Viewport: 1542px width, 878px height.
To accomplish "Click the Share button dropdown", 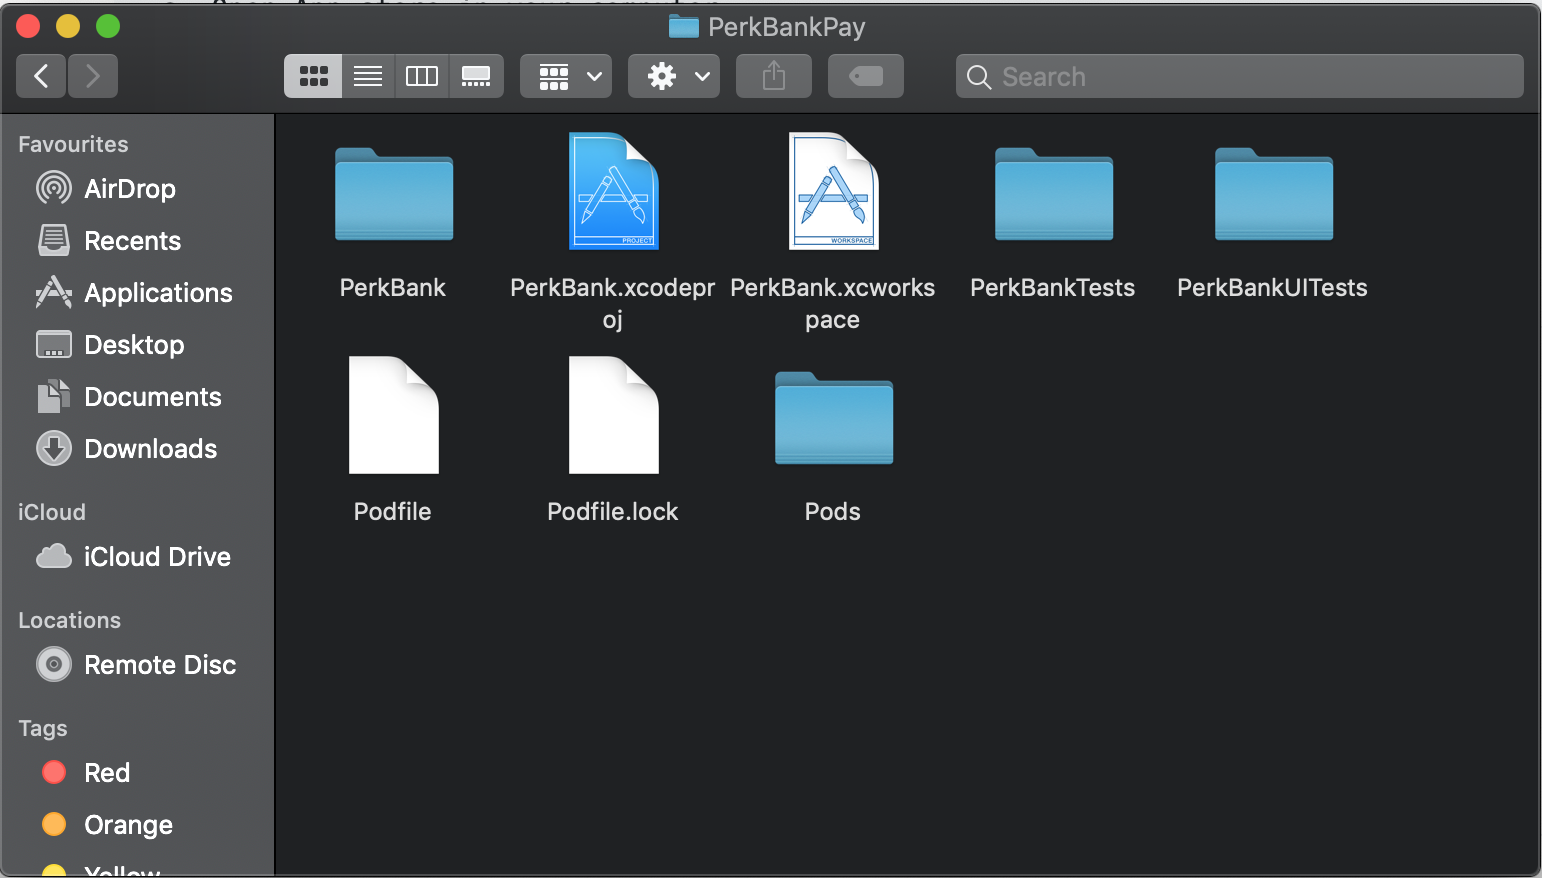I will [773, 75].
